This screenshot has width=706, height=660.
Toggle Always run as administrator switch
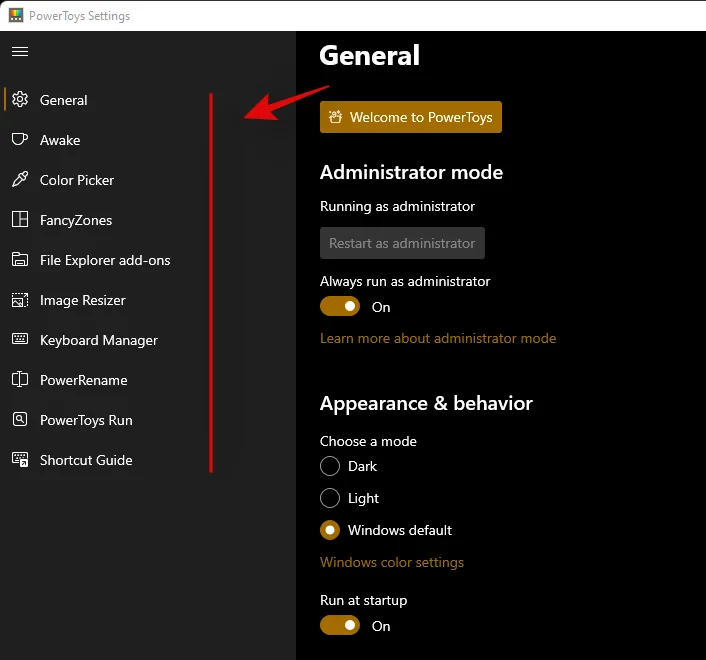(x=340, y=307)
